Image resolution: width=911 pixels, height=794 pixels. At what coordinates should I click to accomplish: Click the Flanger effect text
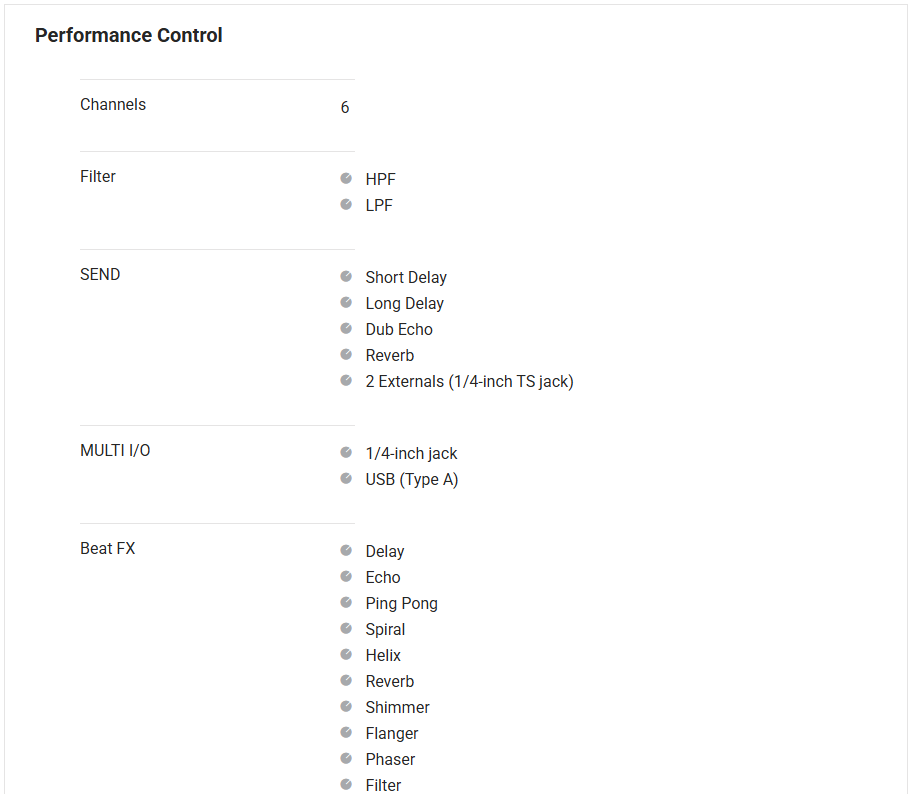point(392,734)
